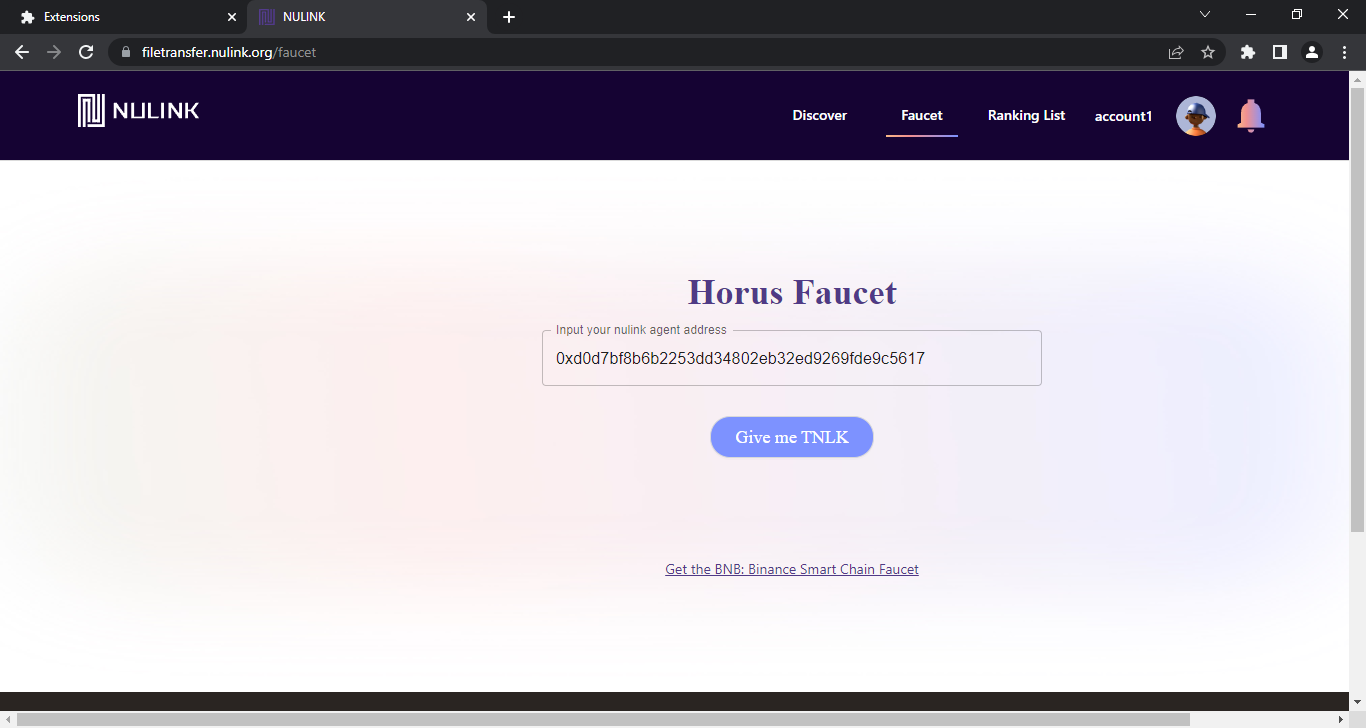Open Chrome three-dot menu

tap(1344, 52)
